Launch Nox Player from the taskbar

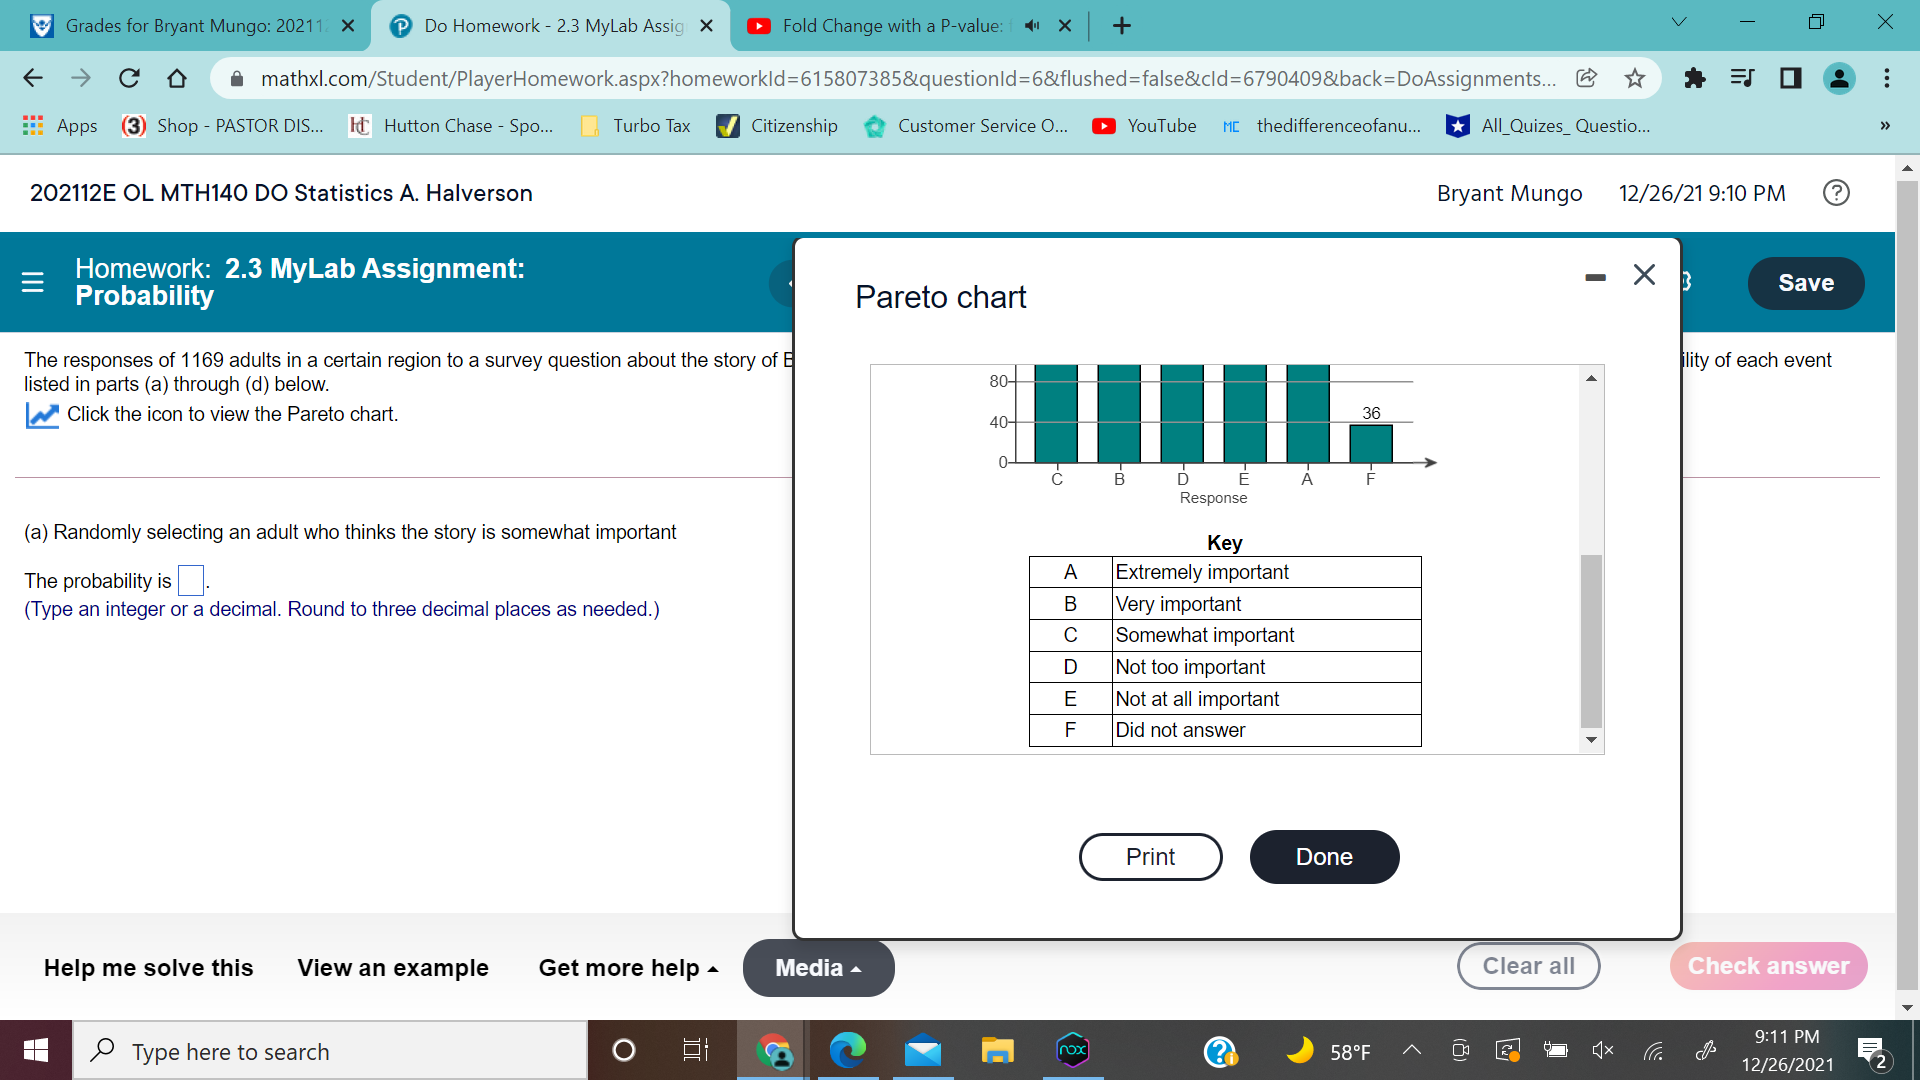(x=1071, y=1050)
